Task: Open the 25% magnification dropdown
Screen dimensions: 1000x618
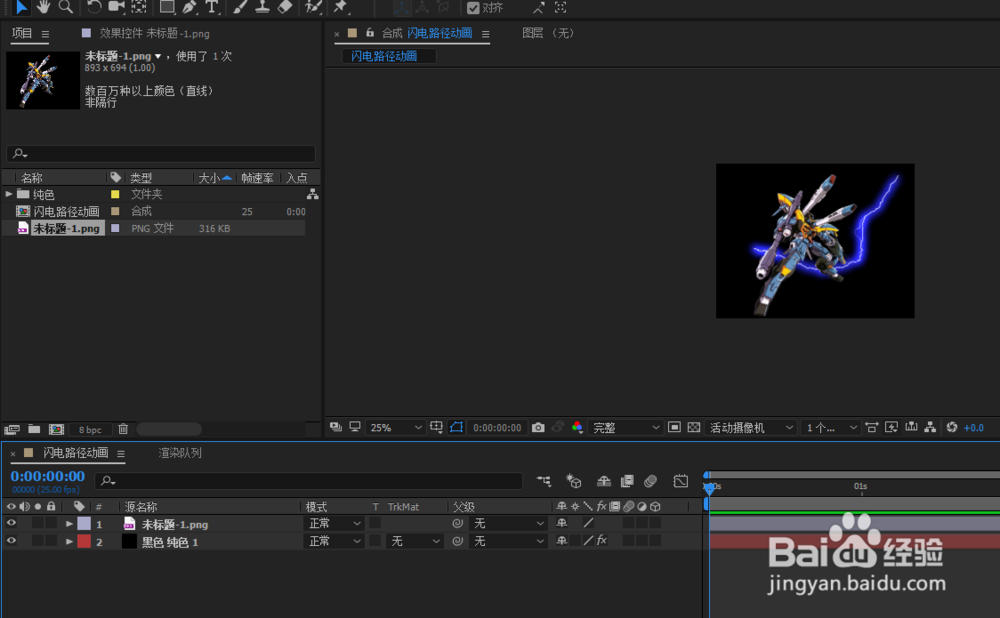Action: [395, 427]
